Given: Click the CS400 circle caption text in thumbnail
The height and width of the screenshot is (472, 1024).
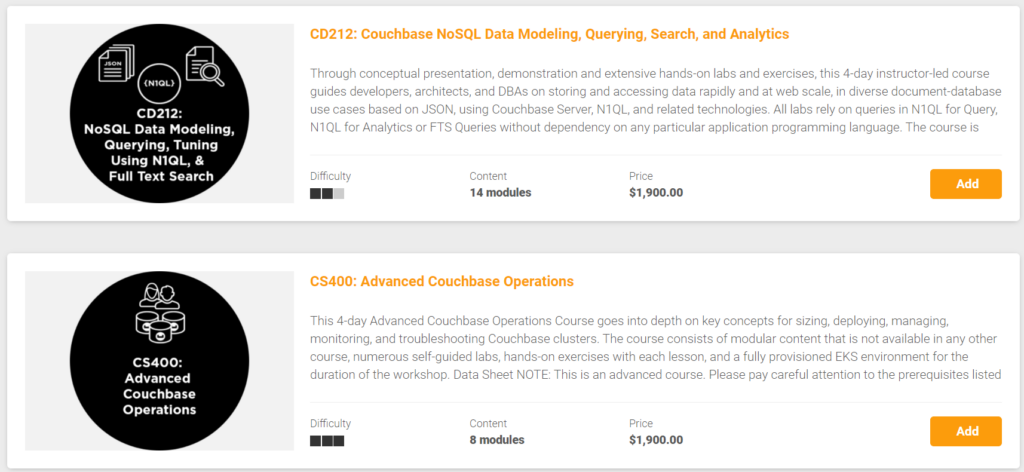Looking at the screenshot, I should (159, 386).
